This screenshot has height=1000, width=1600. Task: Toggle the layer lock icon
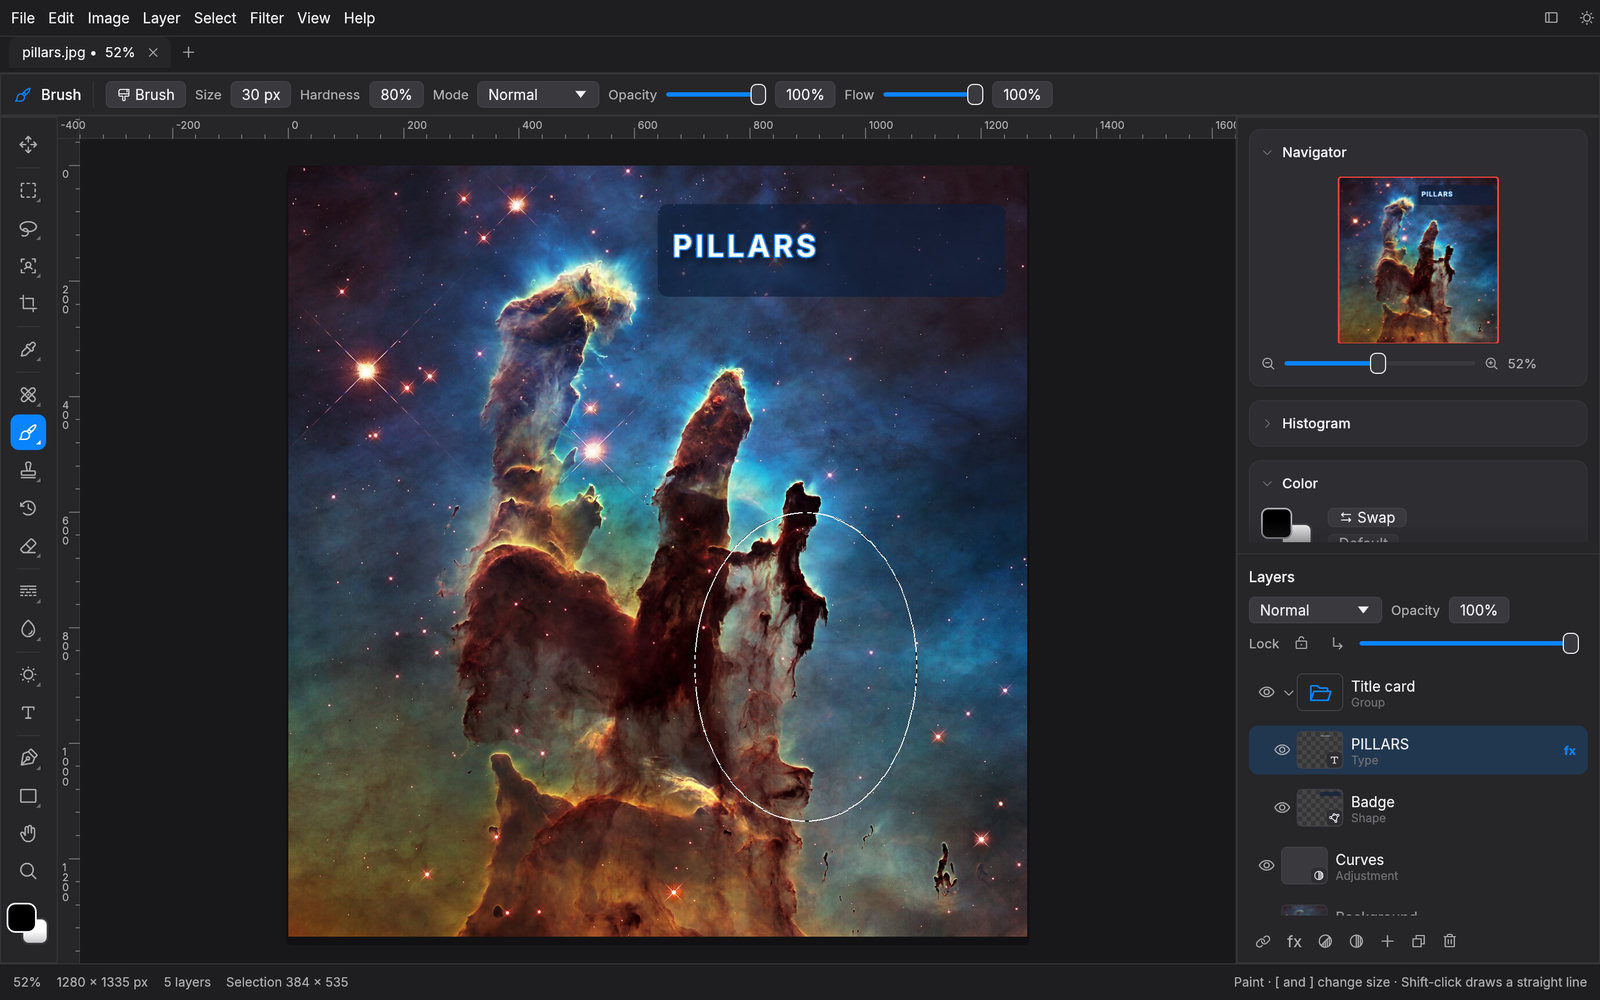[x=1301, y=643]
